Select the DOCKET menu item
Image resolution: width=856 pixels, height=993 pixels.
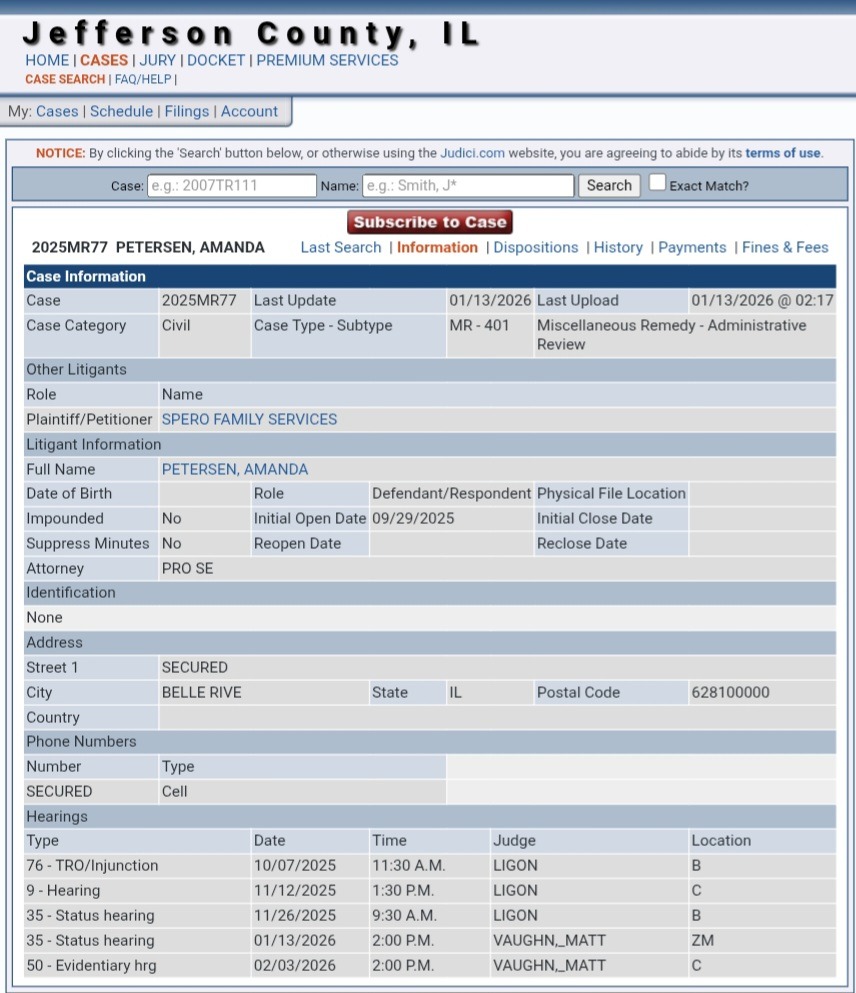[216, 60]
